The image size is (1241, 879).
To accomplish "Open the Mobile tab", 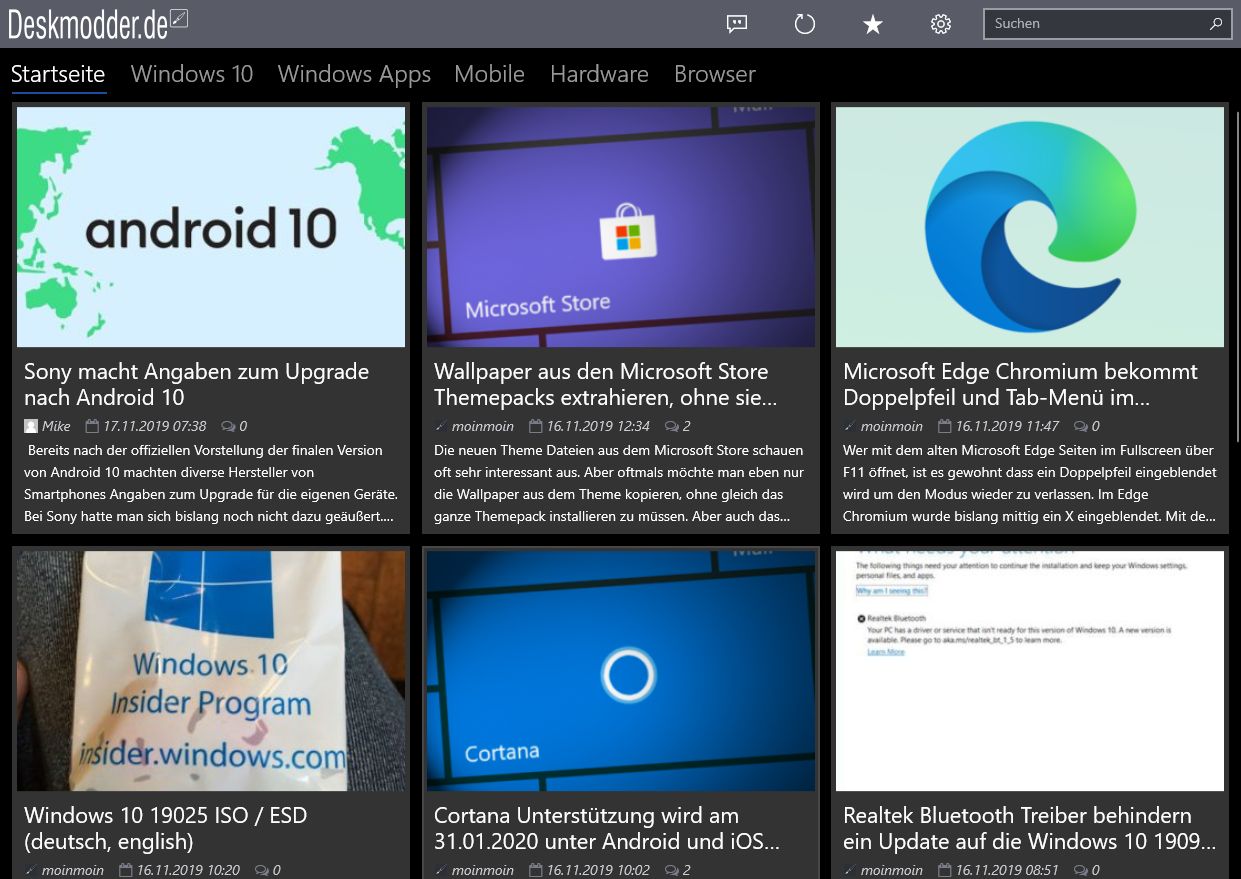I will (x=489, y=74).
